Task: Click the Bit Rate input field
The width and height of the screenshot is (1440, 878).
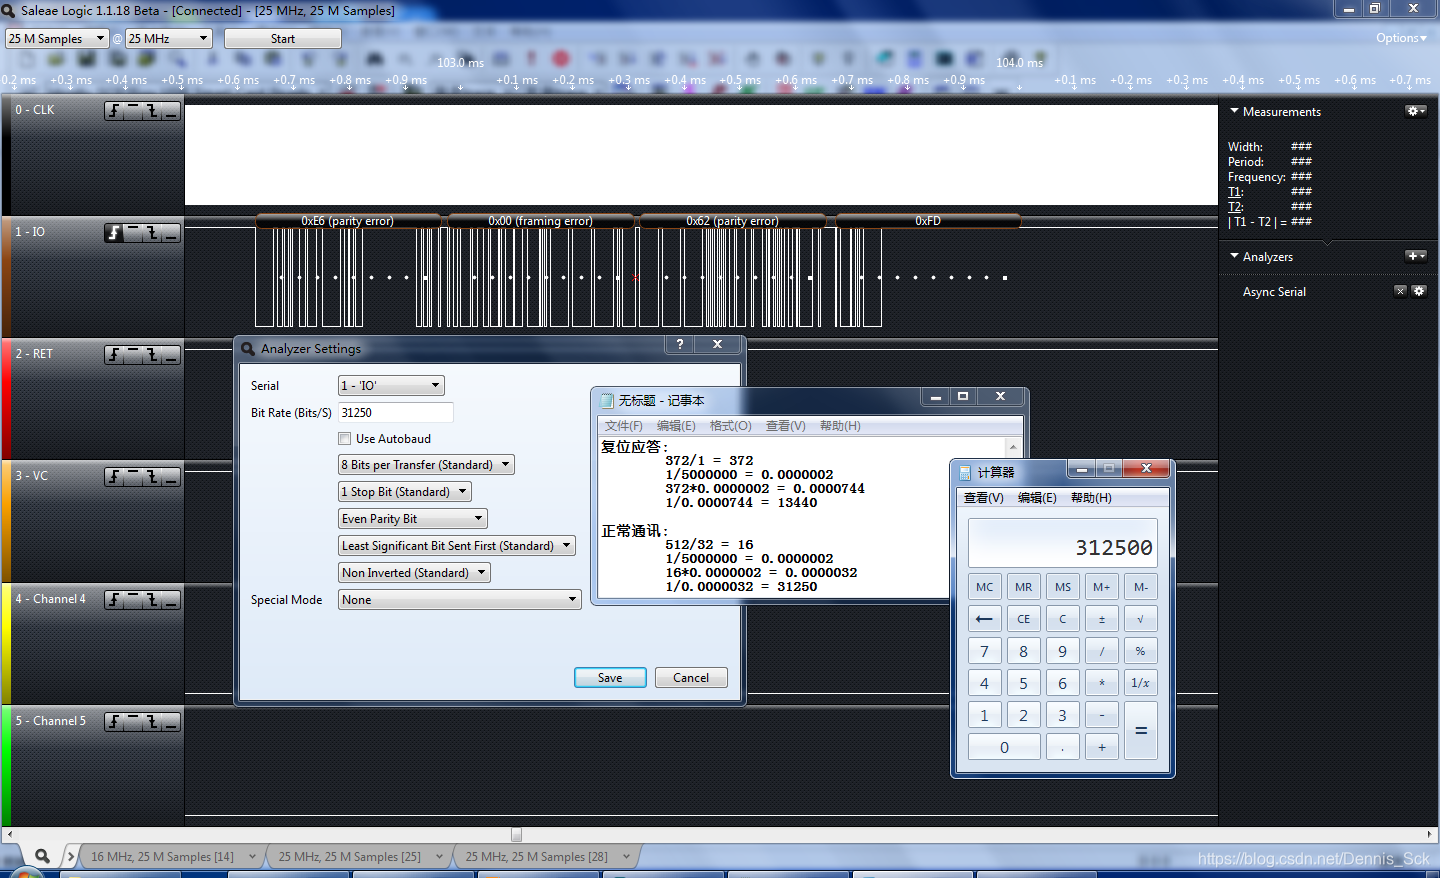Action: tap(396, 413)
